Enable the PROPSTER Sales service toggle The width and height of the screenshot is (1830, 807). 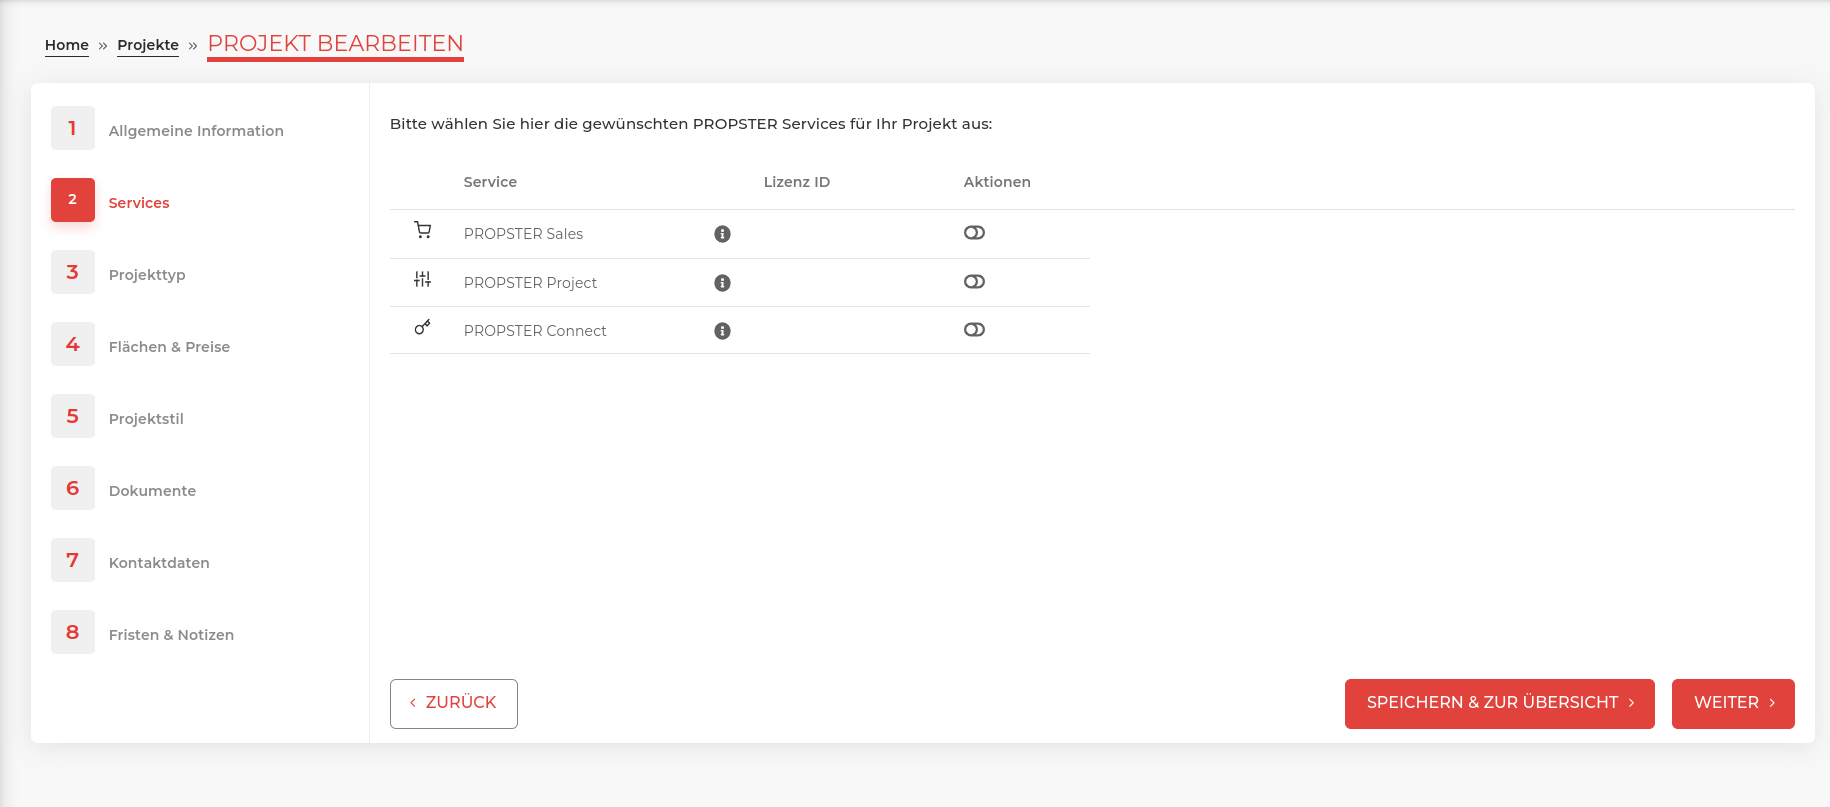[974, 233]
